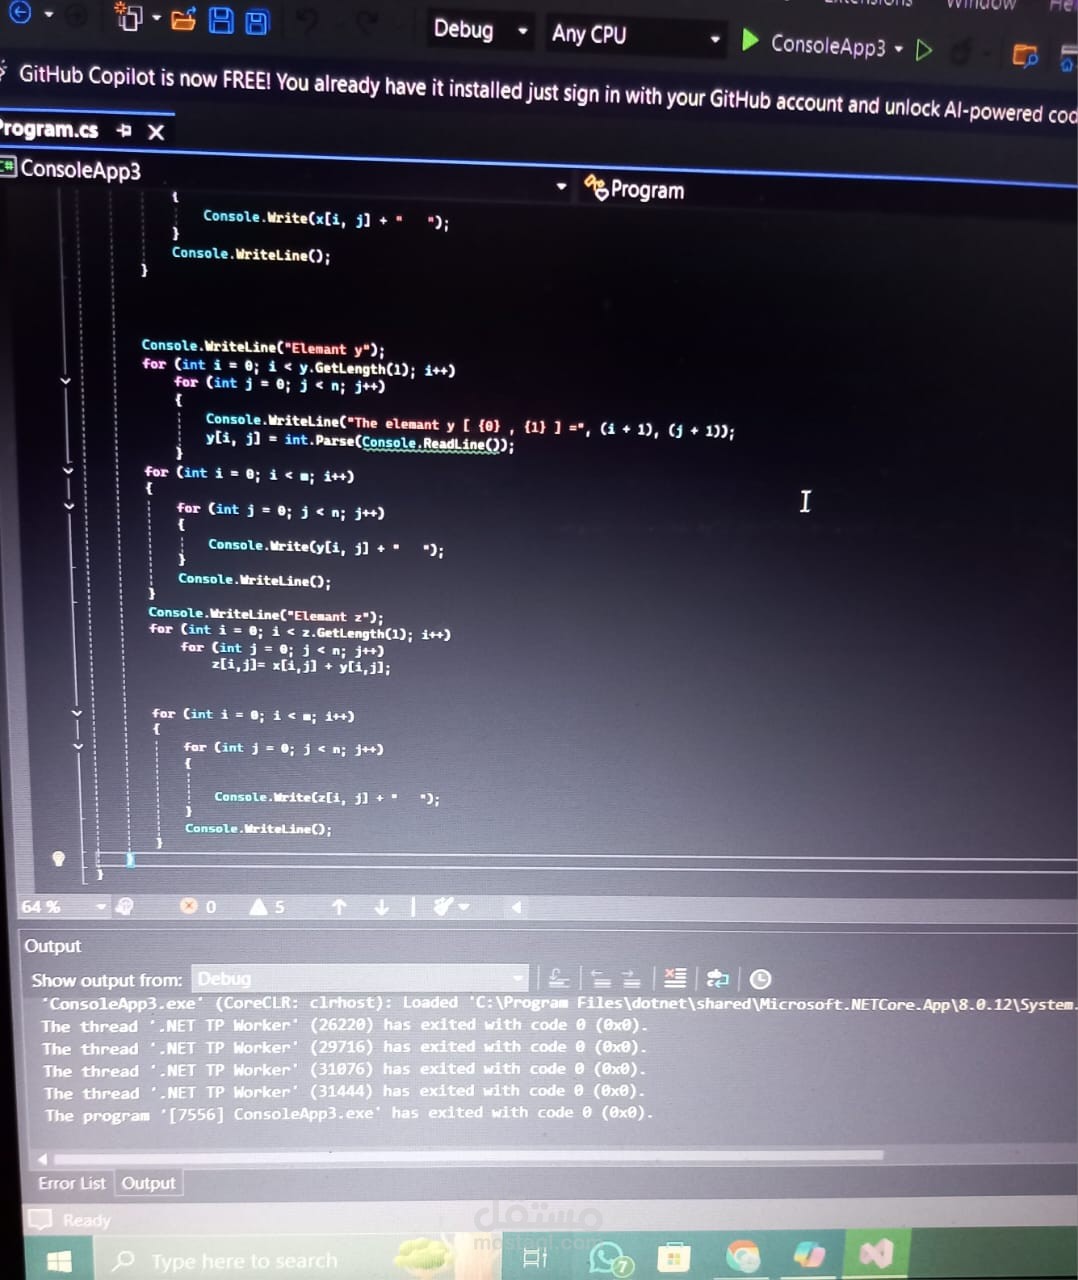Select the Program.cs editor tab
This screenshot has height=1280, width=1078.
tap(49, 130)
